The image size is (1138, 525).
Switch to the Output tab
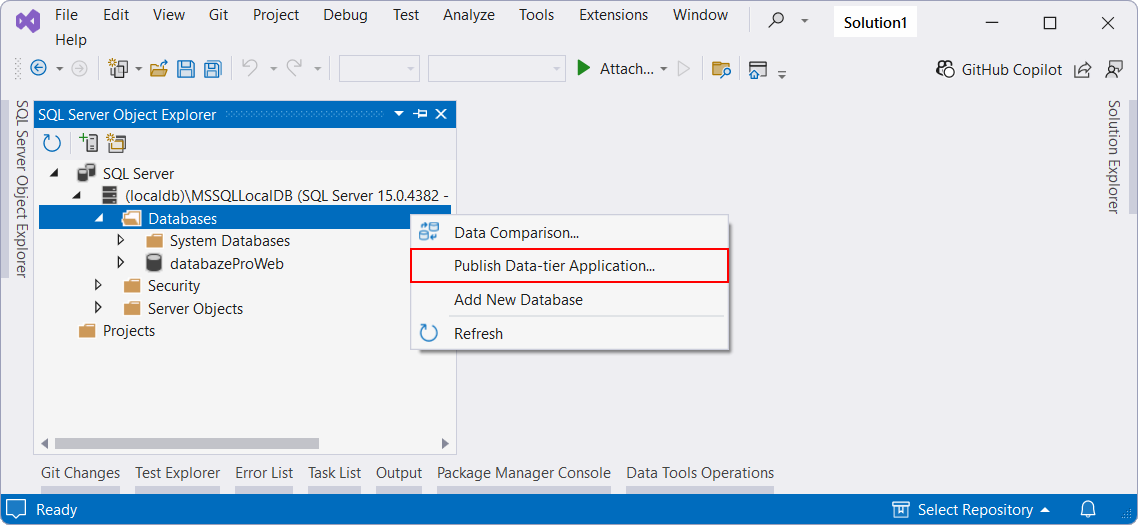398,473
